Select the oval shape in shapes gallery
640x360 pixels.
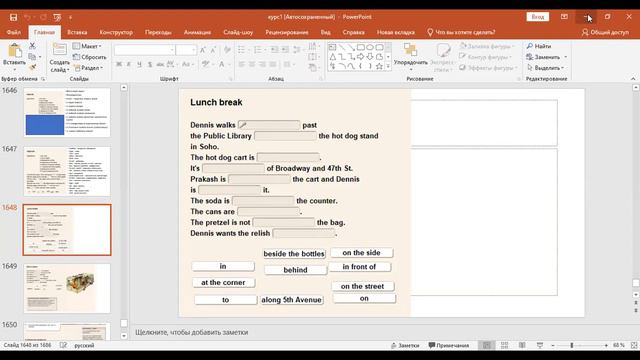coord(370,47)
